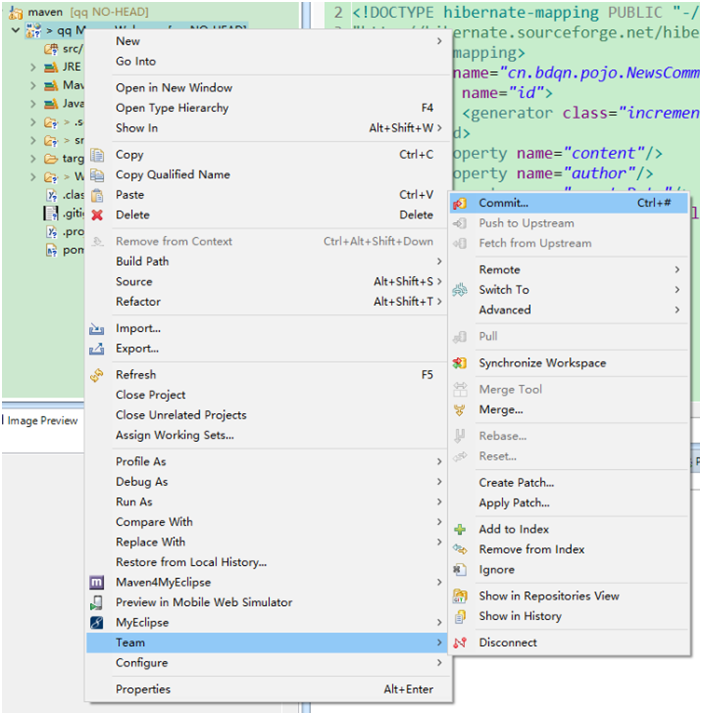Screen dimensions: 702x715
Task: Click the Refresh icon
Action: (97, 375)
